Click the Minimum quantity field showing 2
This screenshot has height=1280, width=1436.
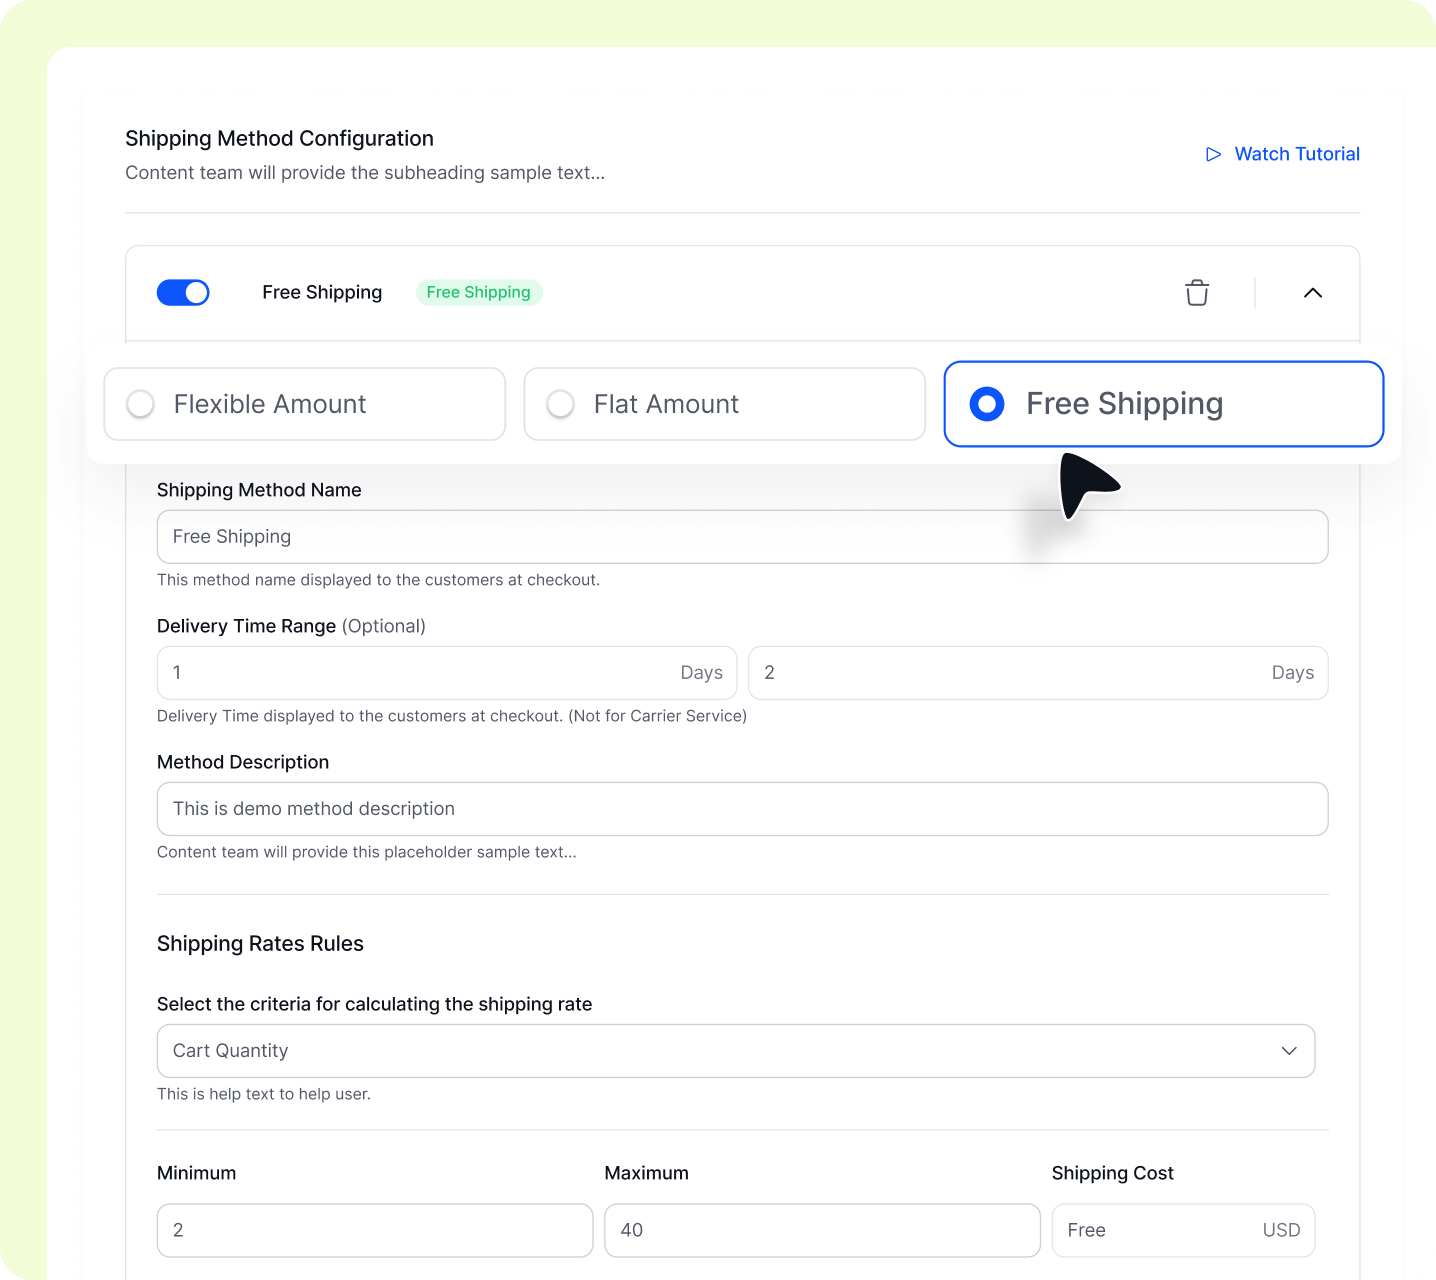[374, 1230]
